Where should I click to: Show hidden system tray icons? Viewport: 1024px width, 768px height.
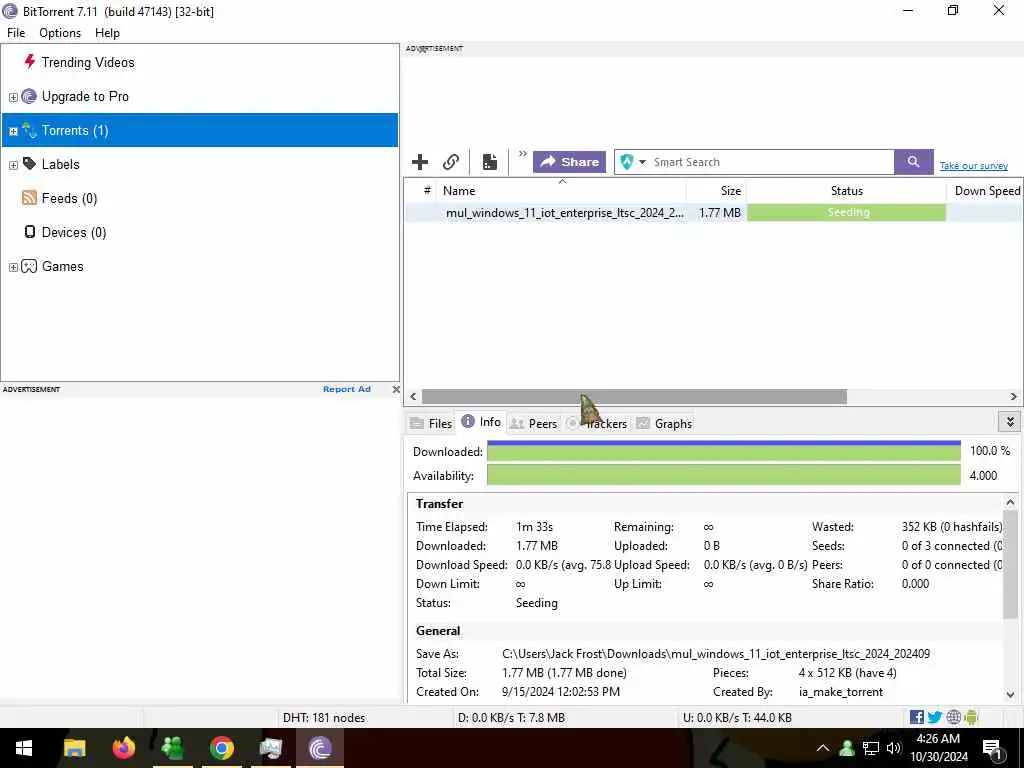(823, 748)
